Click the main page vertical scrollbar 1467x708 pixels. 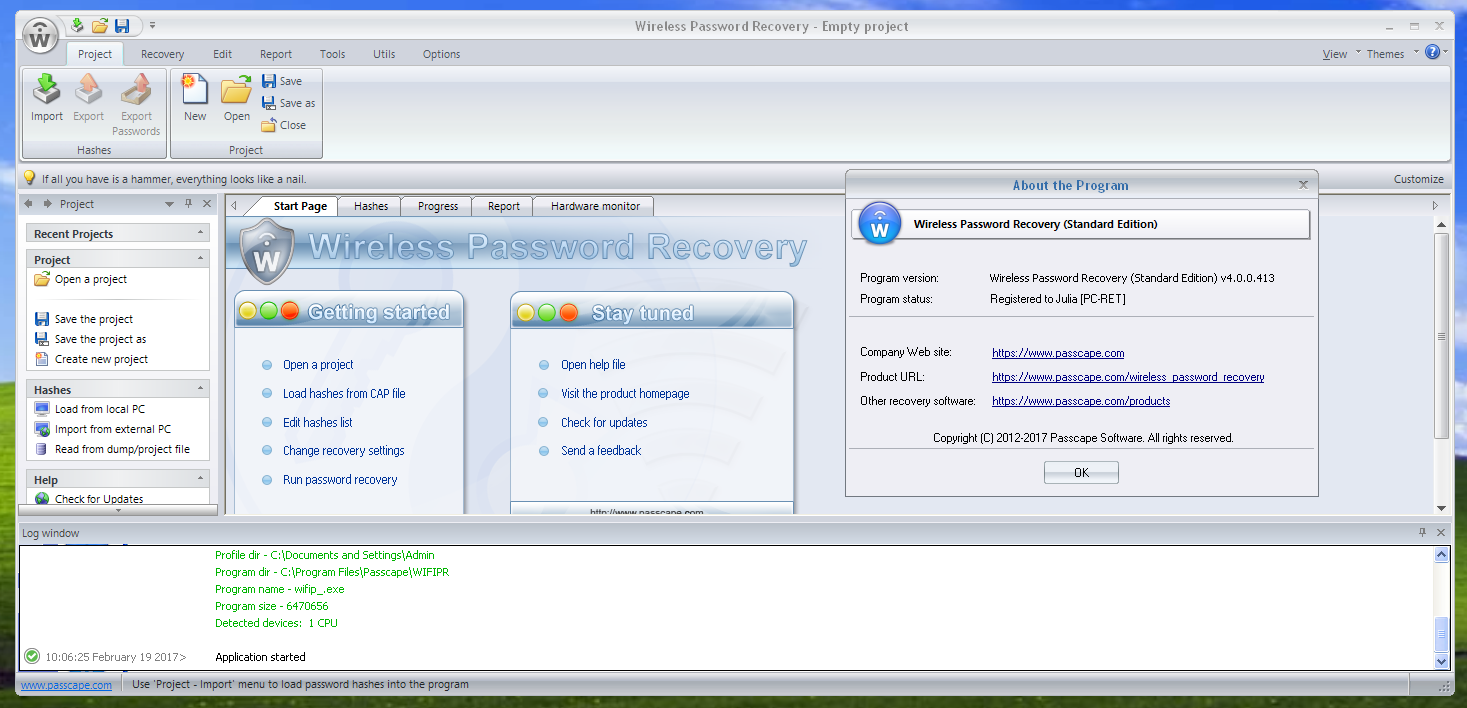1441,336
